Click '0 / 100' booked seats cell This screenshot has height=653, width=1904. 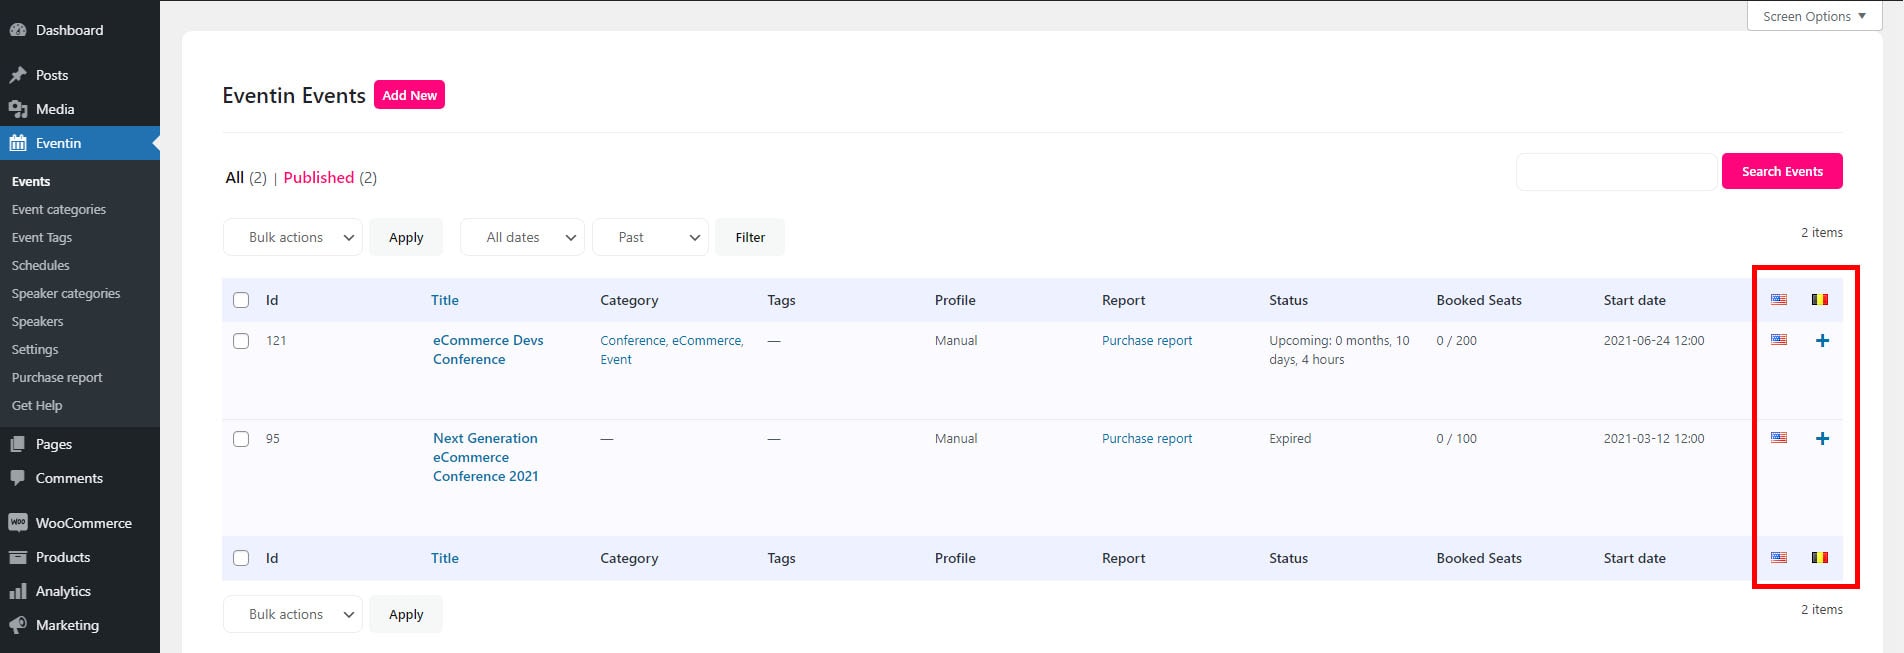[x=1456, y=438]
